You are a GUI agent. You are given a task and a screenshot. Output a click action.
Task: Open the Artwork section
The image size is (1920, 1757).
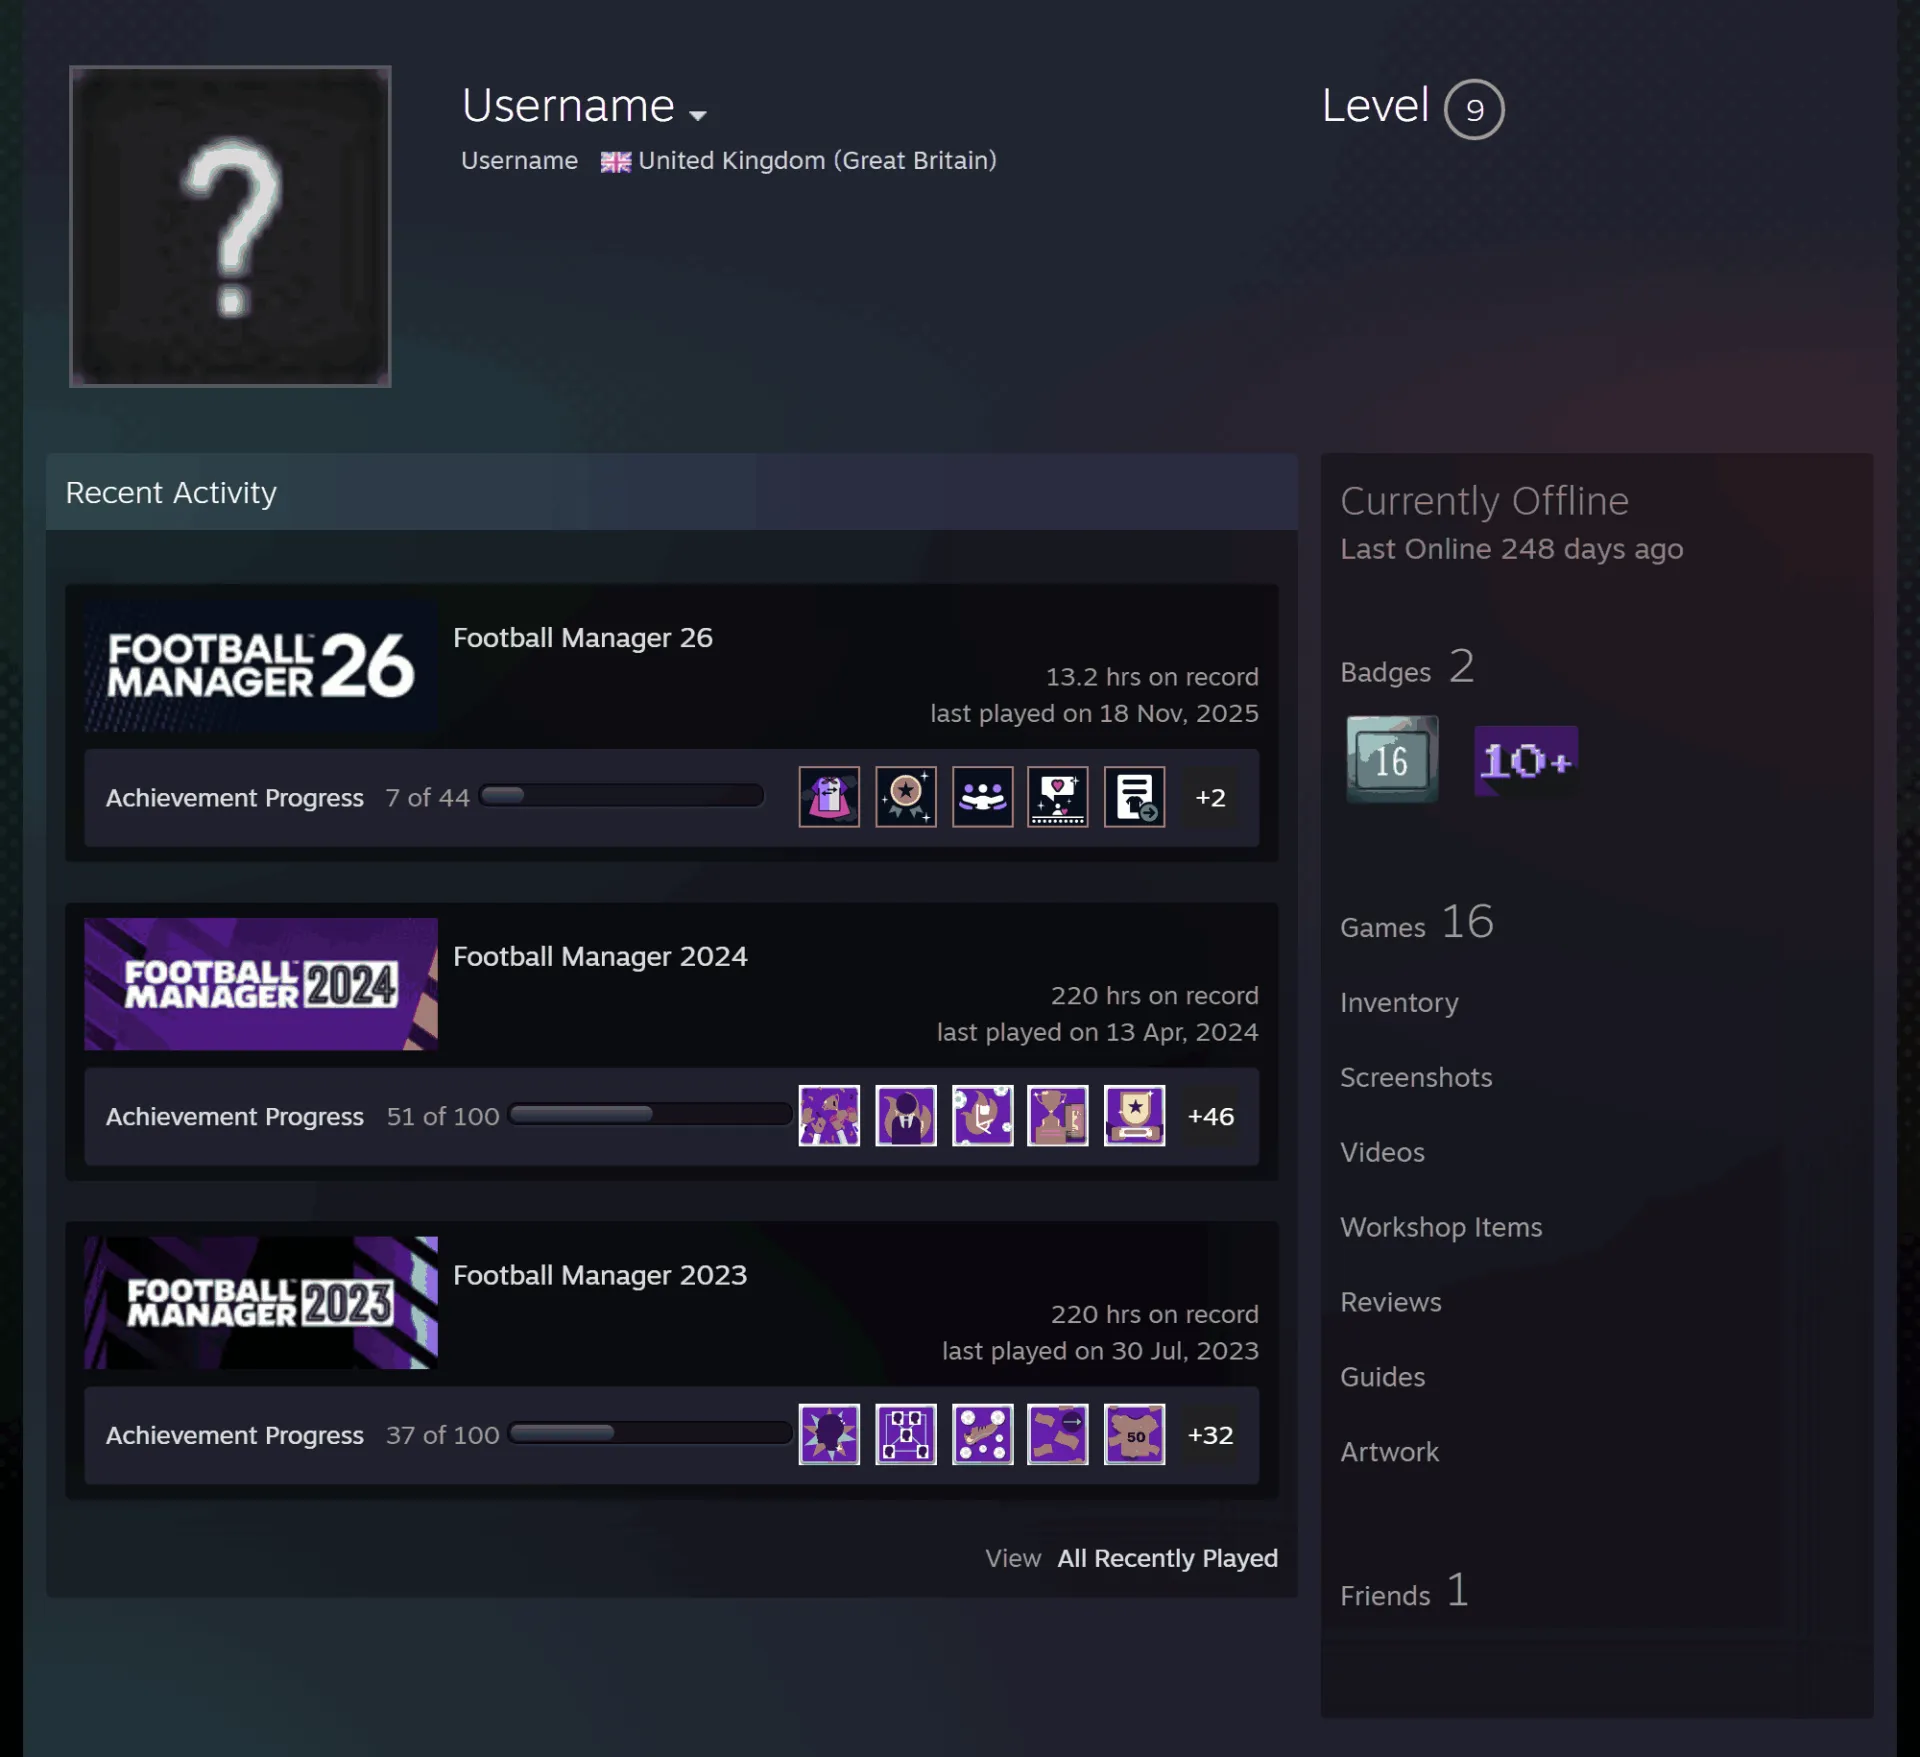coord(1389,1452)
